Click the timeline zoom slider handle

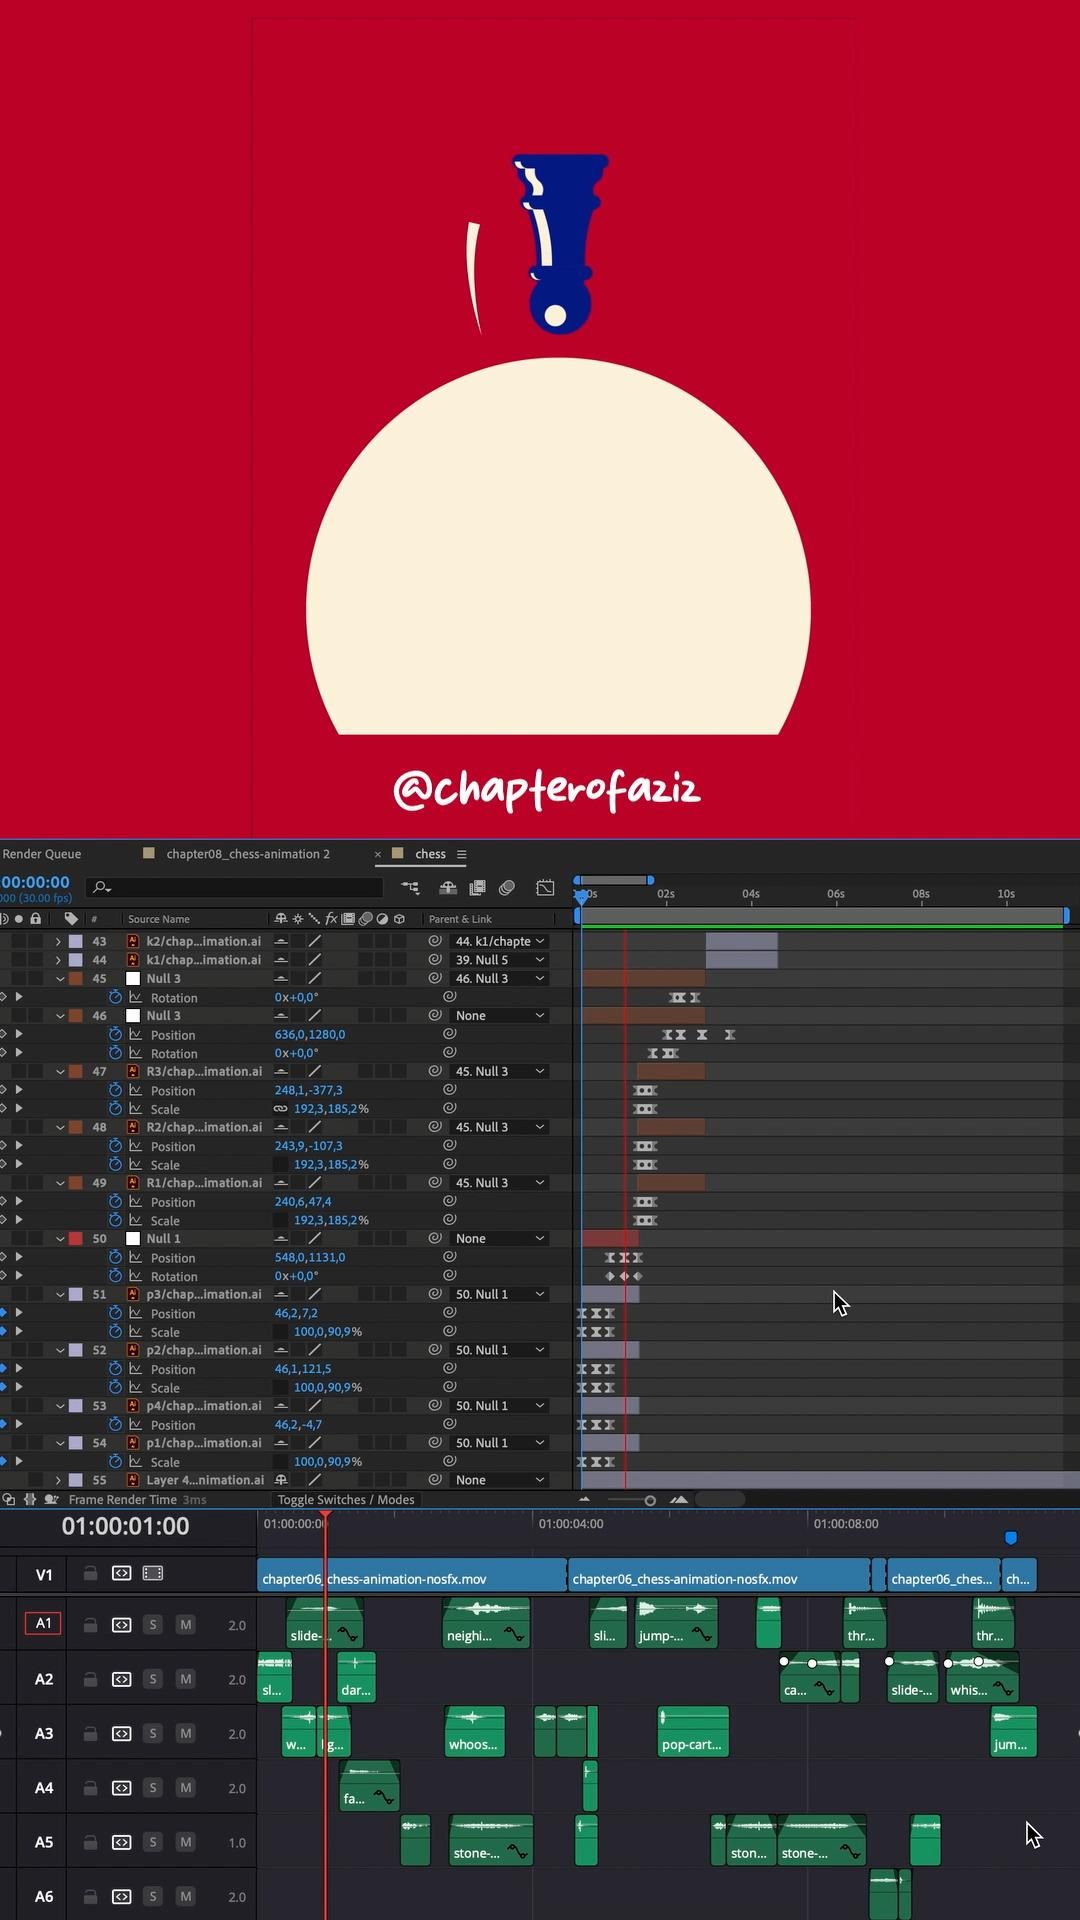(650, 1500)
